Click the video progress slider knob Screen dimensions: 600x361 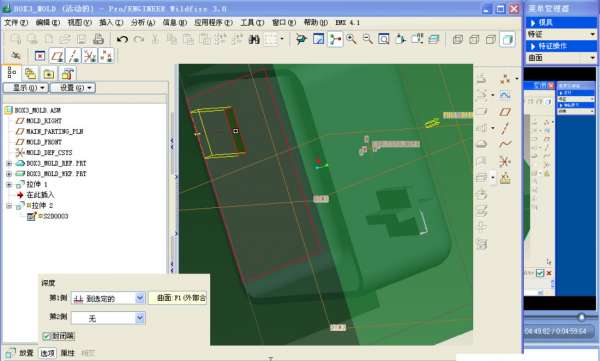tap(581, 317)
